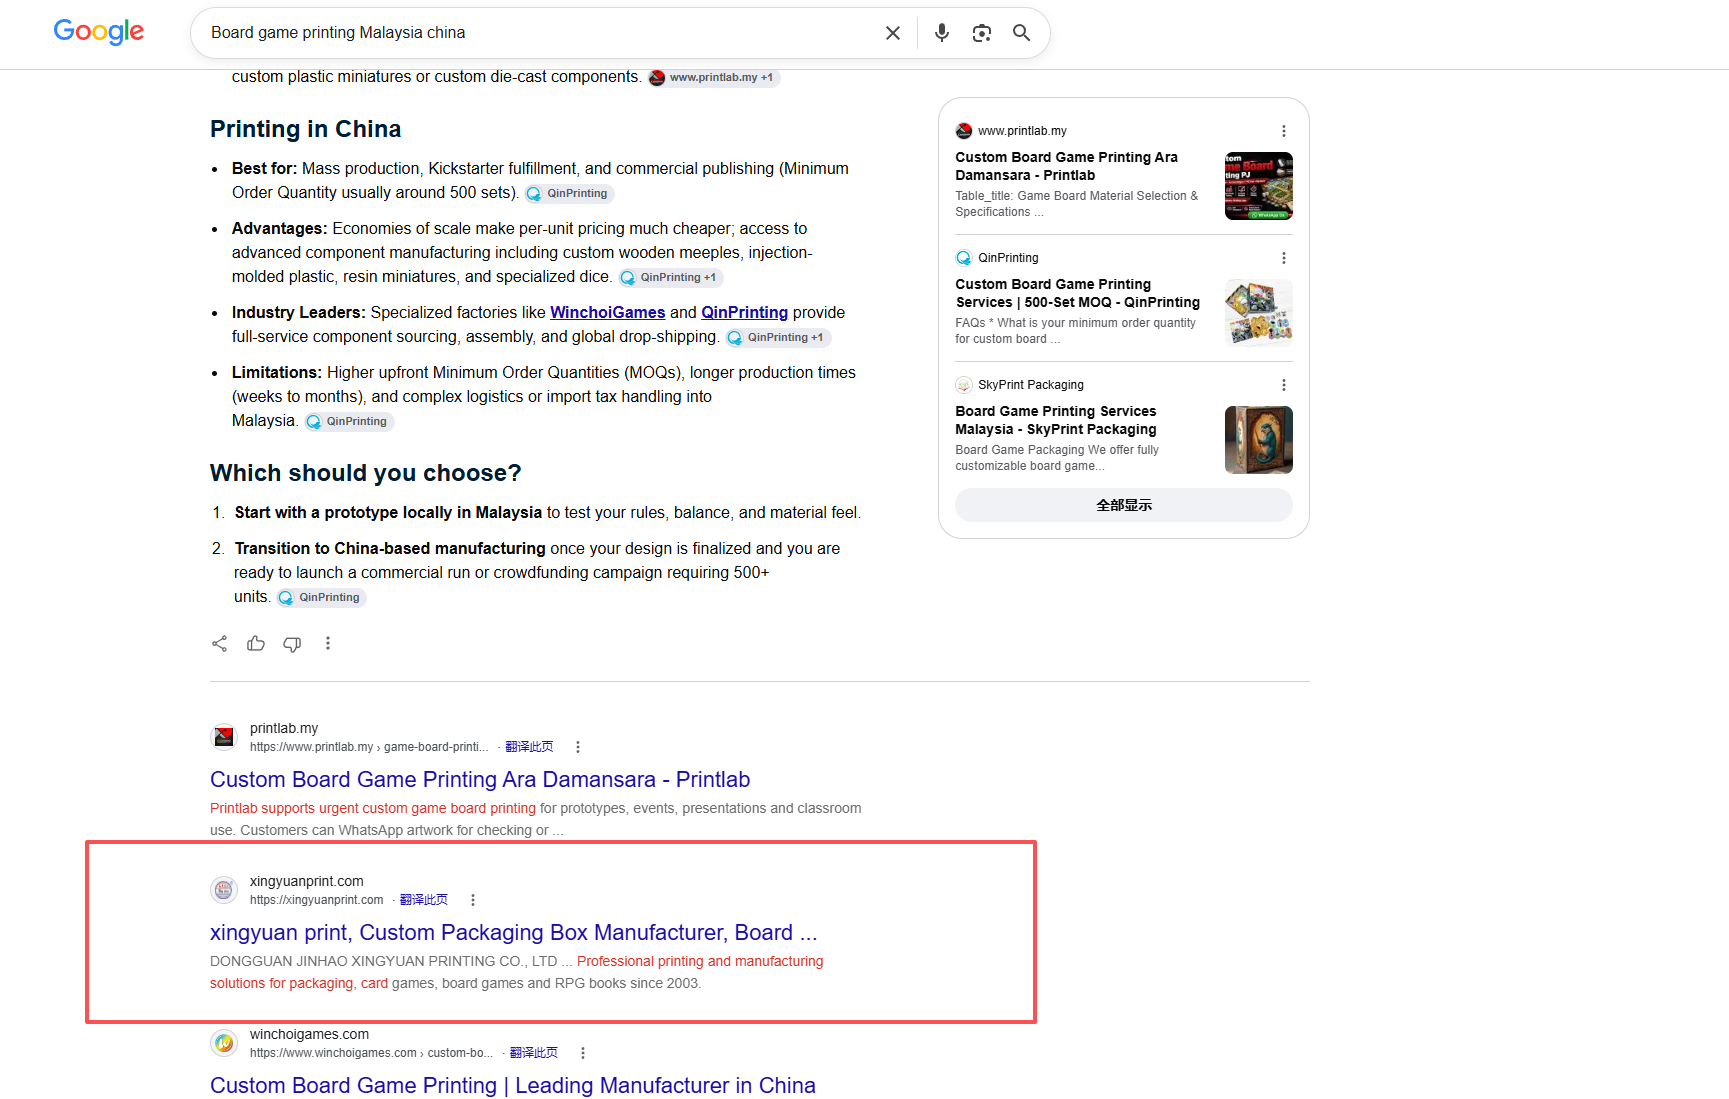The image size is (1729, 1099).
Task: Open Board Game Printing Services Malaysia card title
Action: 1055,420
